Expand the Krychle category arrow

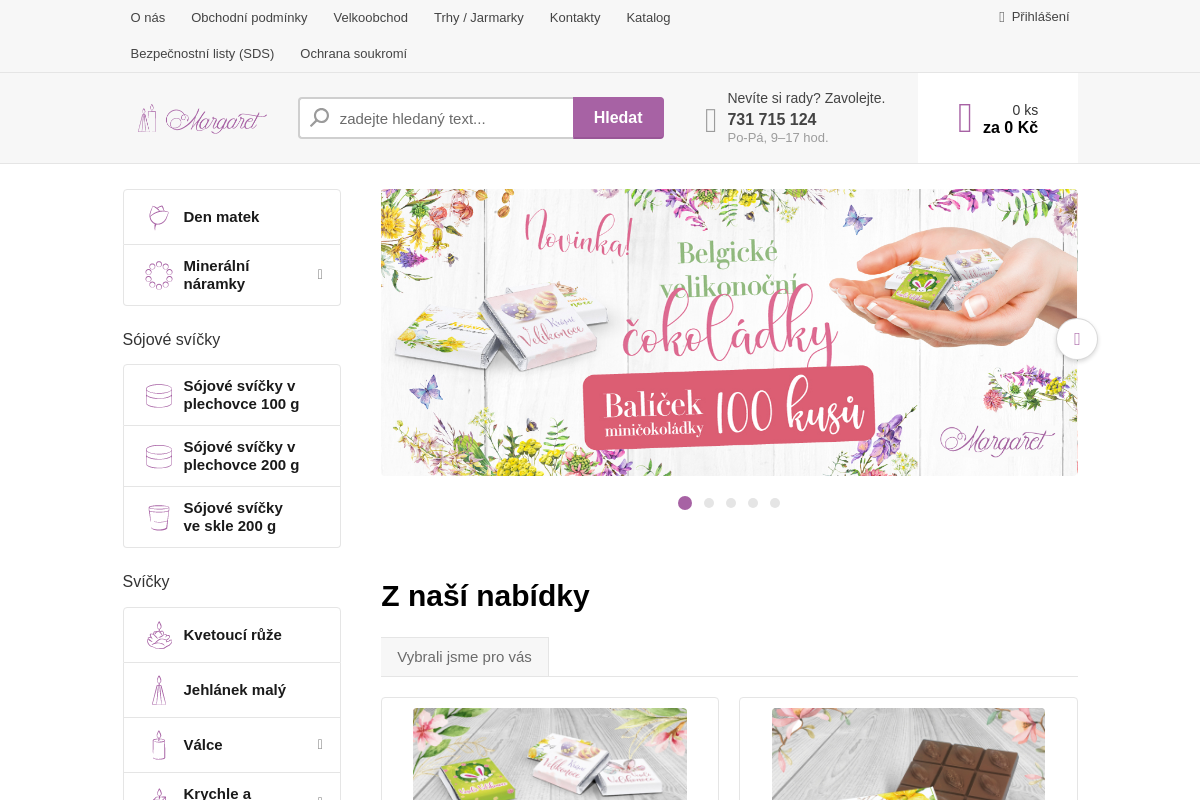pos(320,797)
